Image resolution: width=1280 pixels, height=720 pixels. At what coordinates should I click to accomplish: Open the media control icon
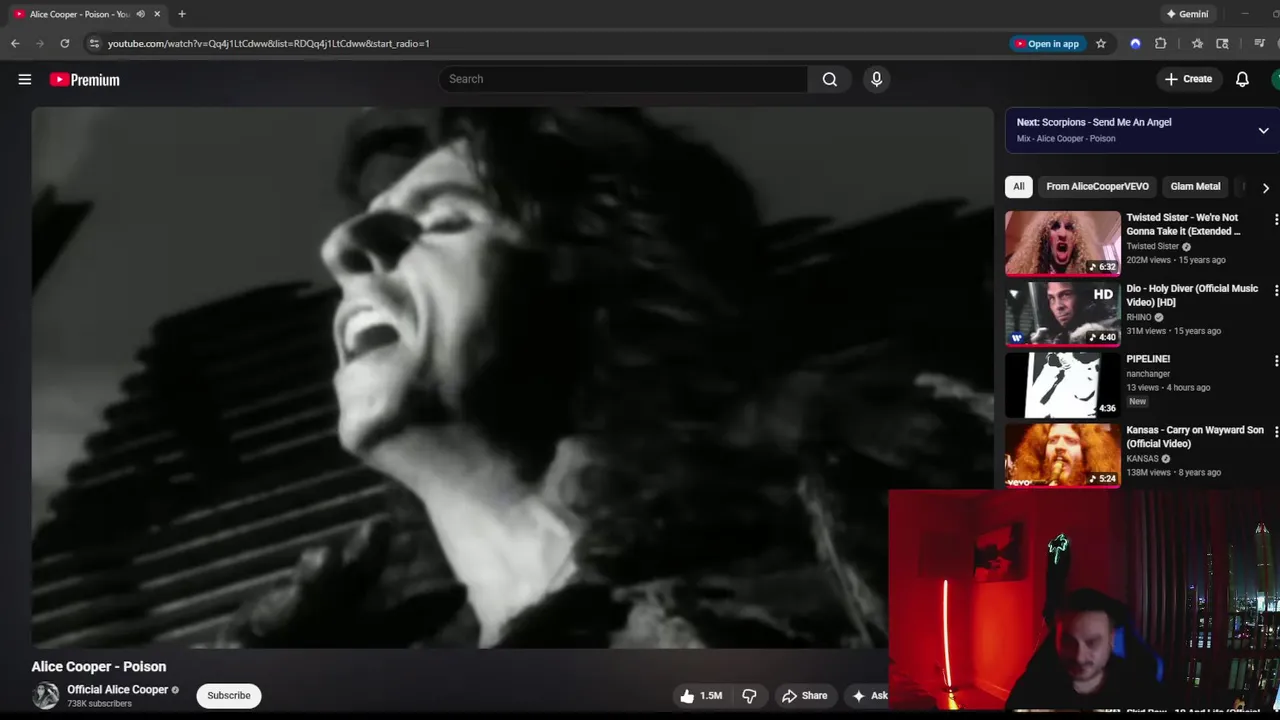click(1259, 44)
